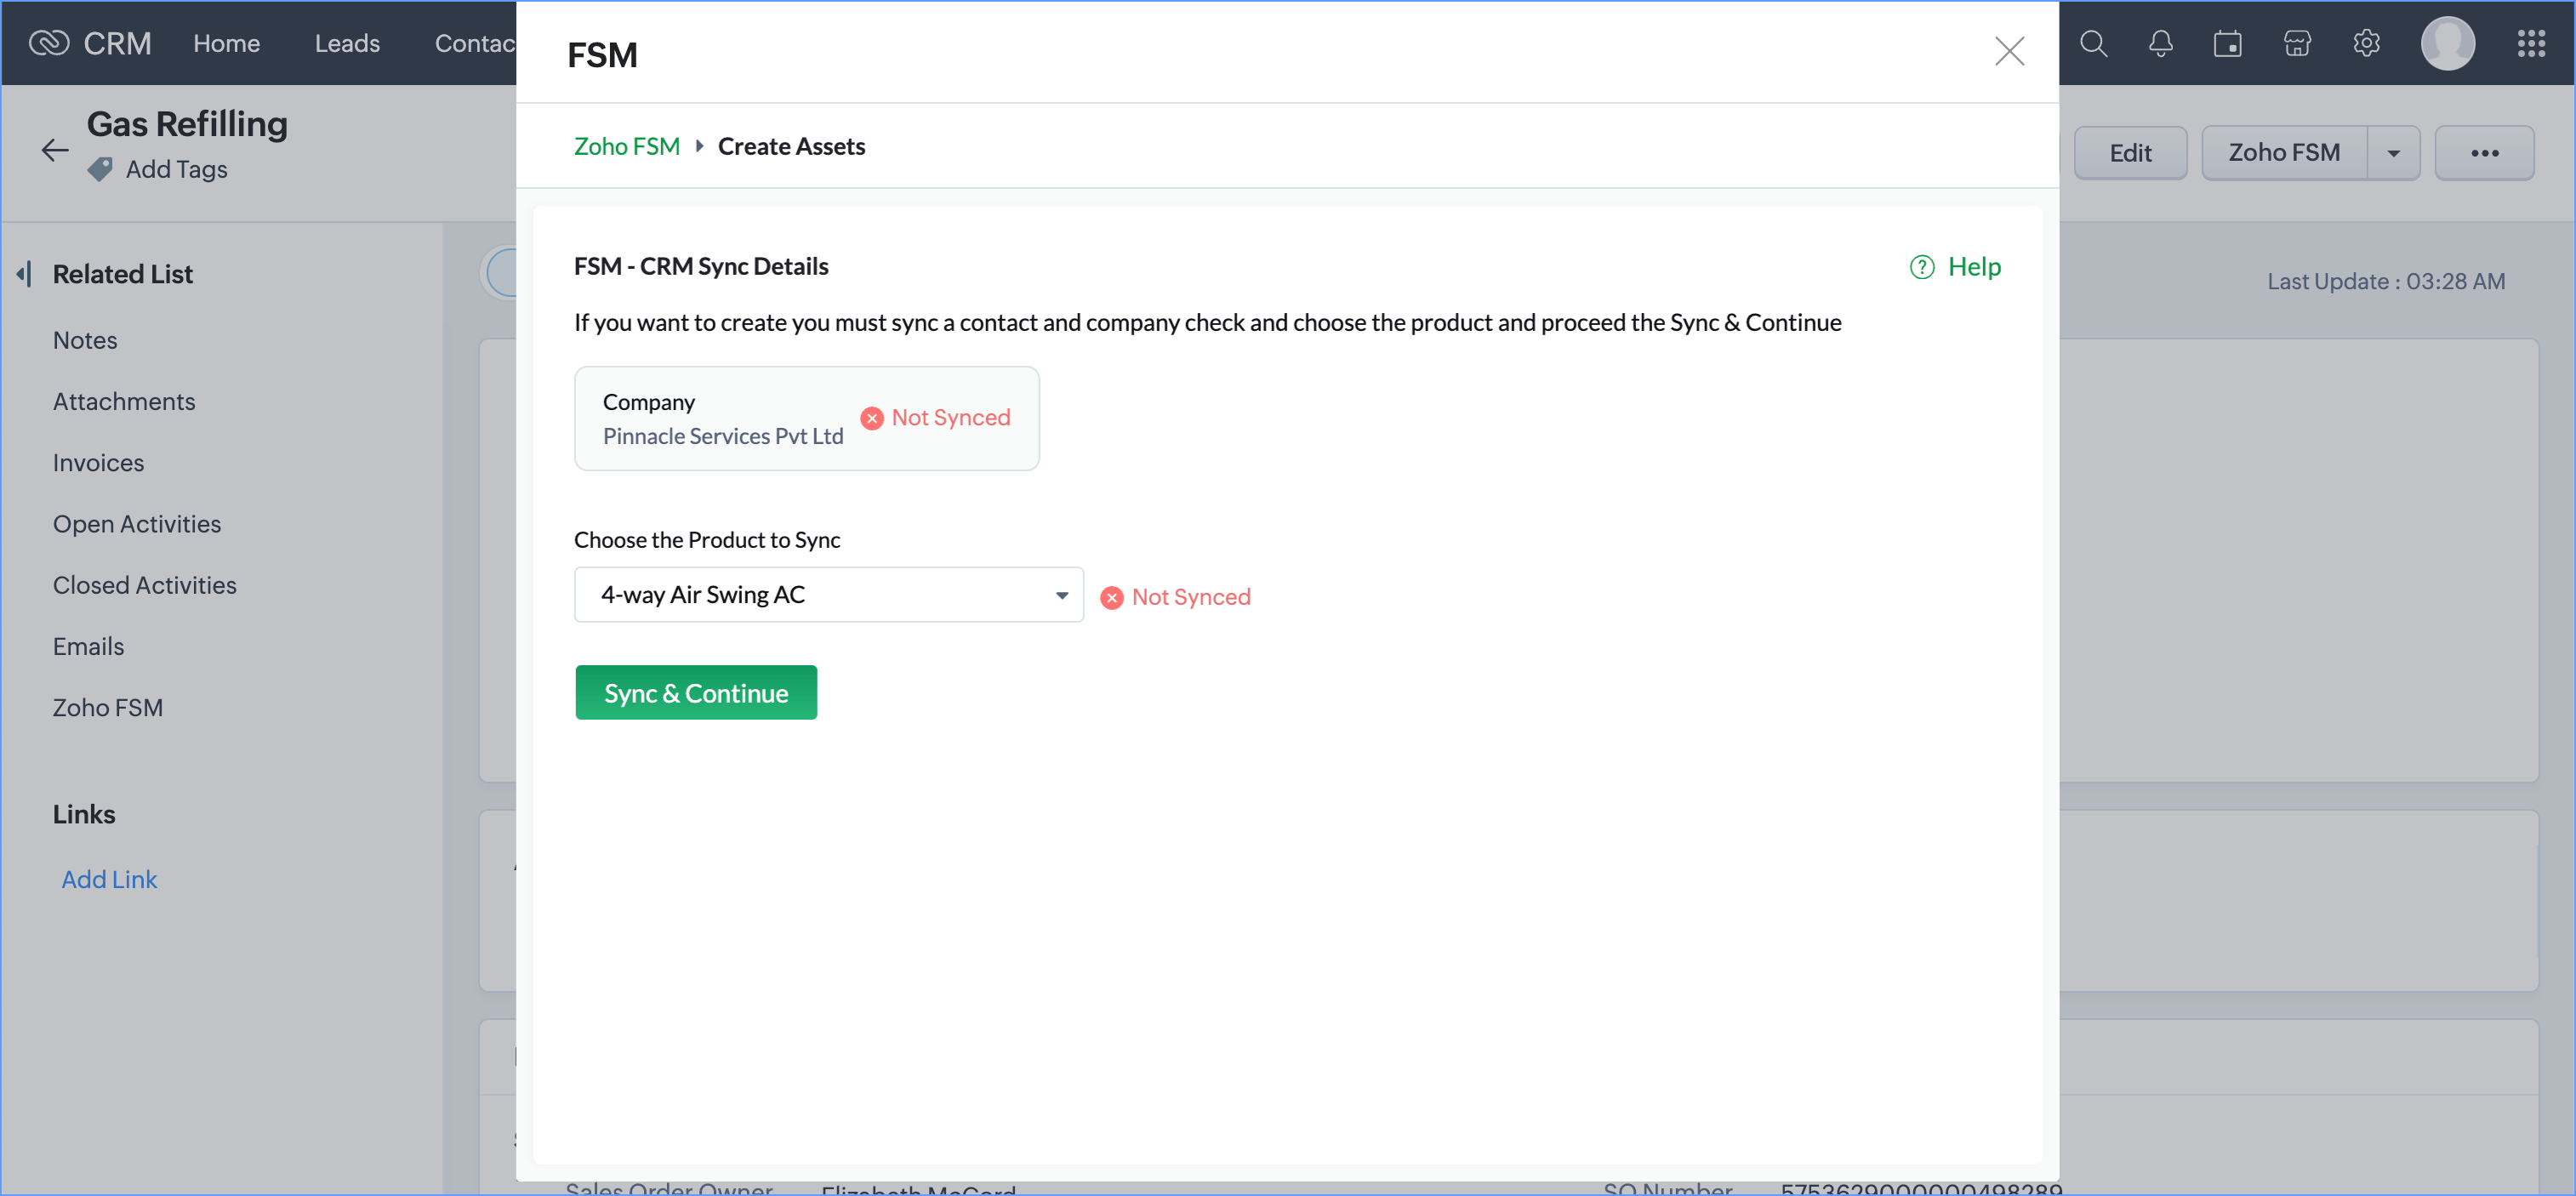
Task: Click the user profile avatar
Action: (x=2447, y=44)
